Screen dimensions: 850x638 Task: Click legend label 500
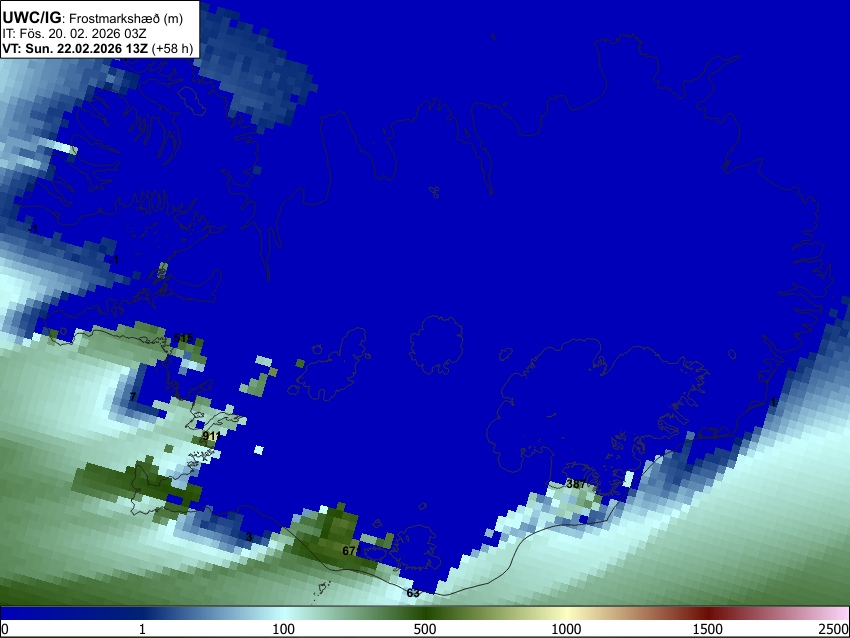(x=424, y=629)
